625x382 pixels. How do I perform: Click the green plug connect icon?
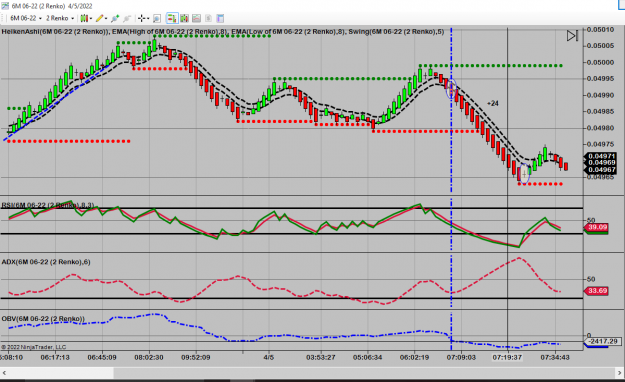pos(115,18)
